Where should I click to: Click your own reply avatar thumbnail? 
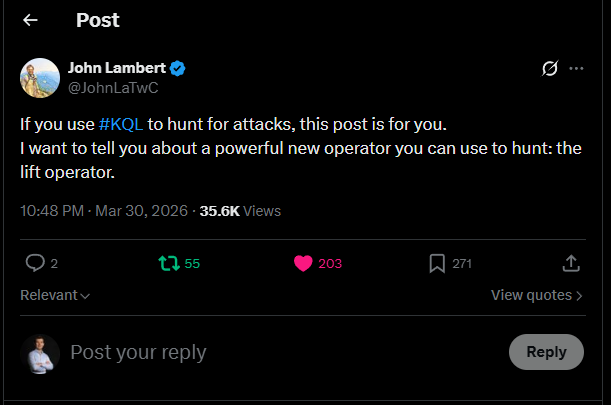[40, 353]
